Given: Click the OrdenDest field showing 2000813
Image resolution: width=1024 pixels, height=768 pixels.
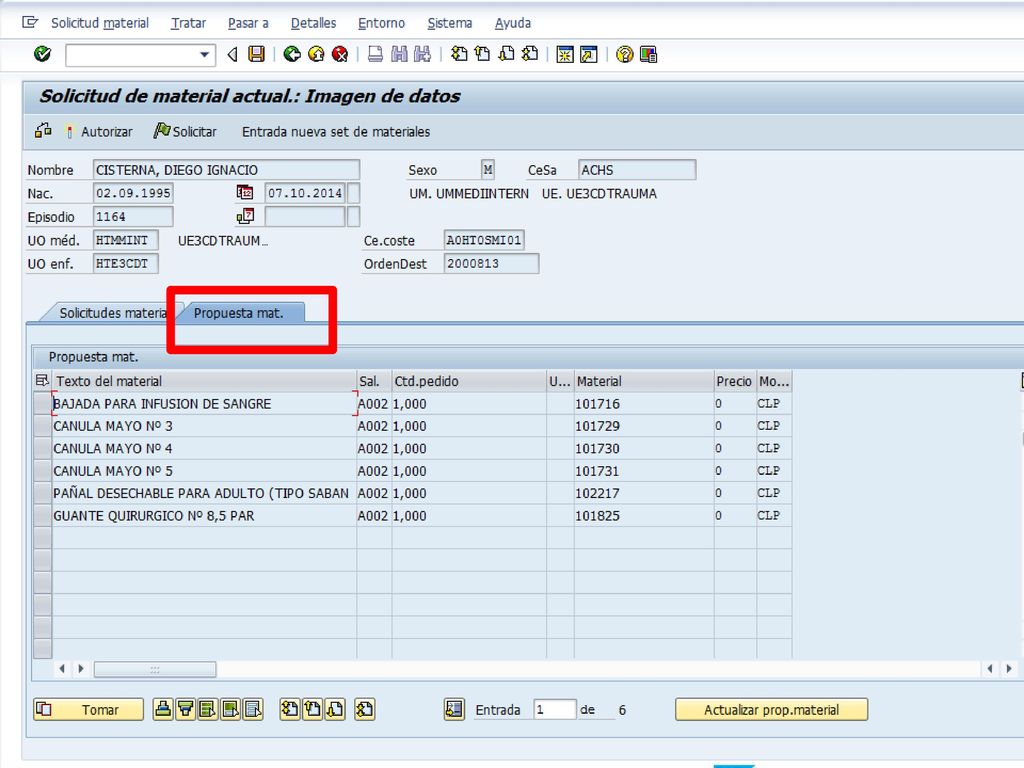Looking at the screenshot, I should click(x=491, y=264).
